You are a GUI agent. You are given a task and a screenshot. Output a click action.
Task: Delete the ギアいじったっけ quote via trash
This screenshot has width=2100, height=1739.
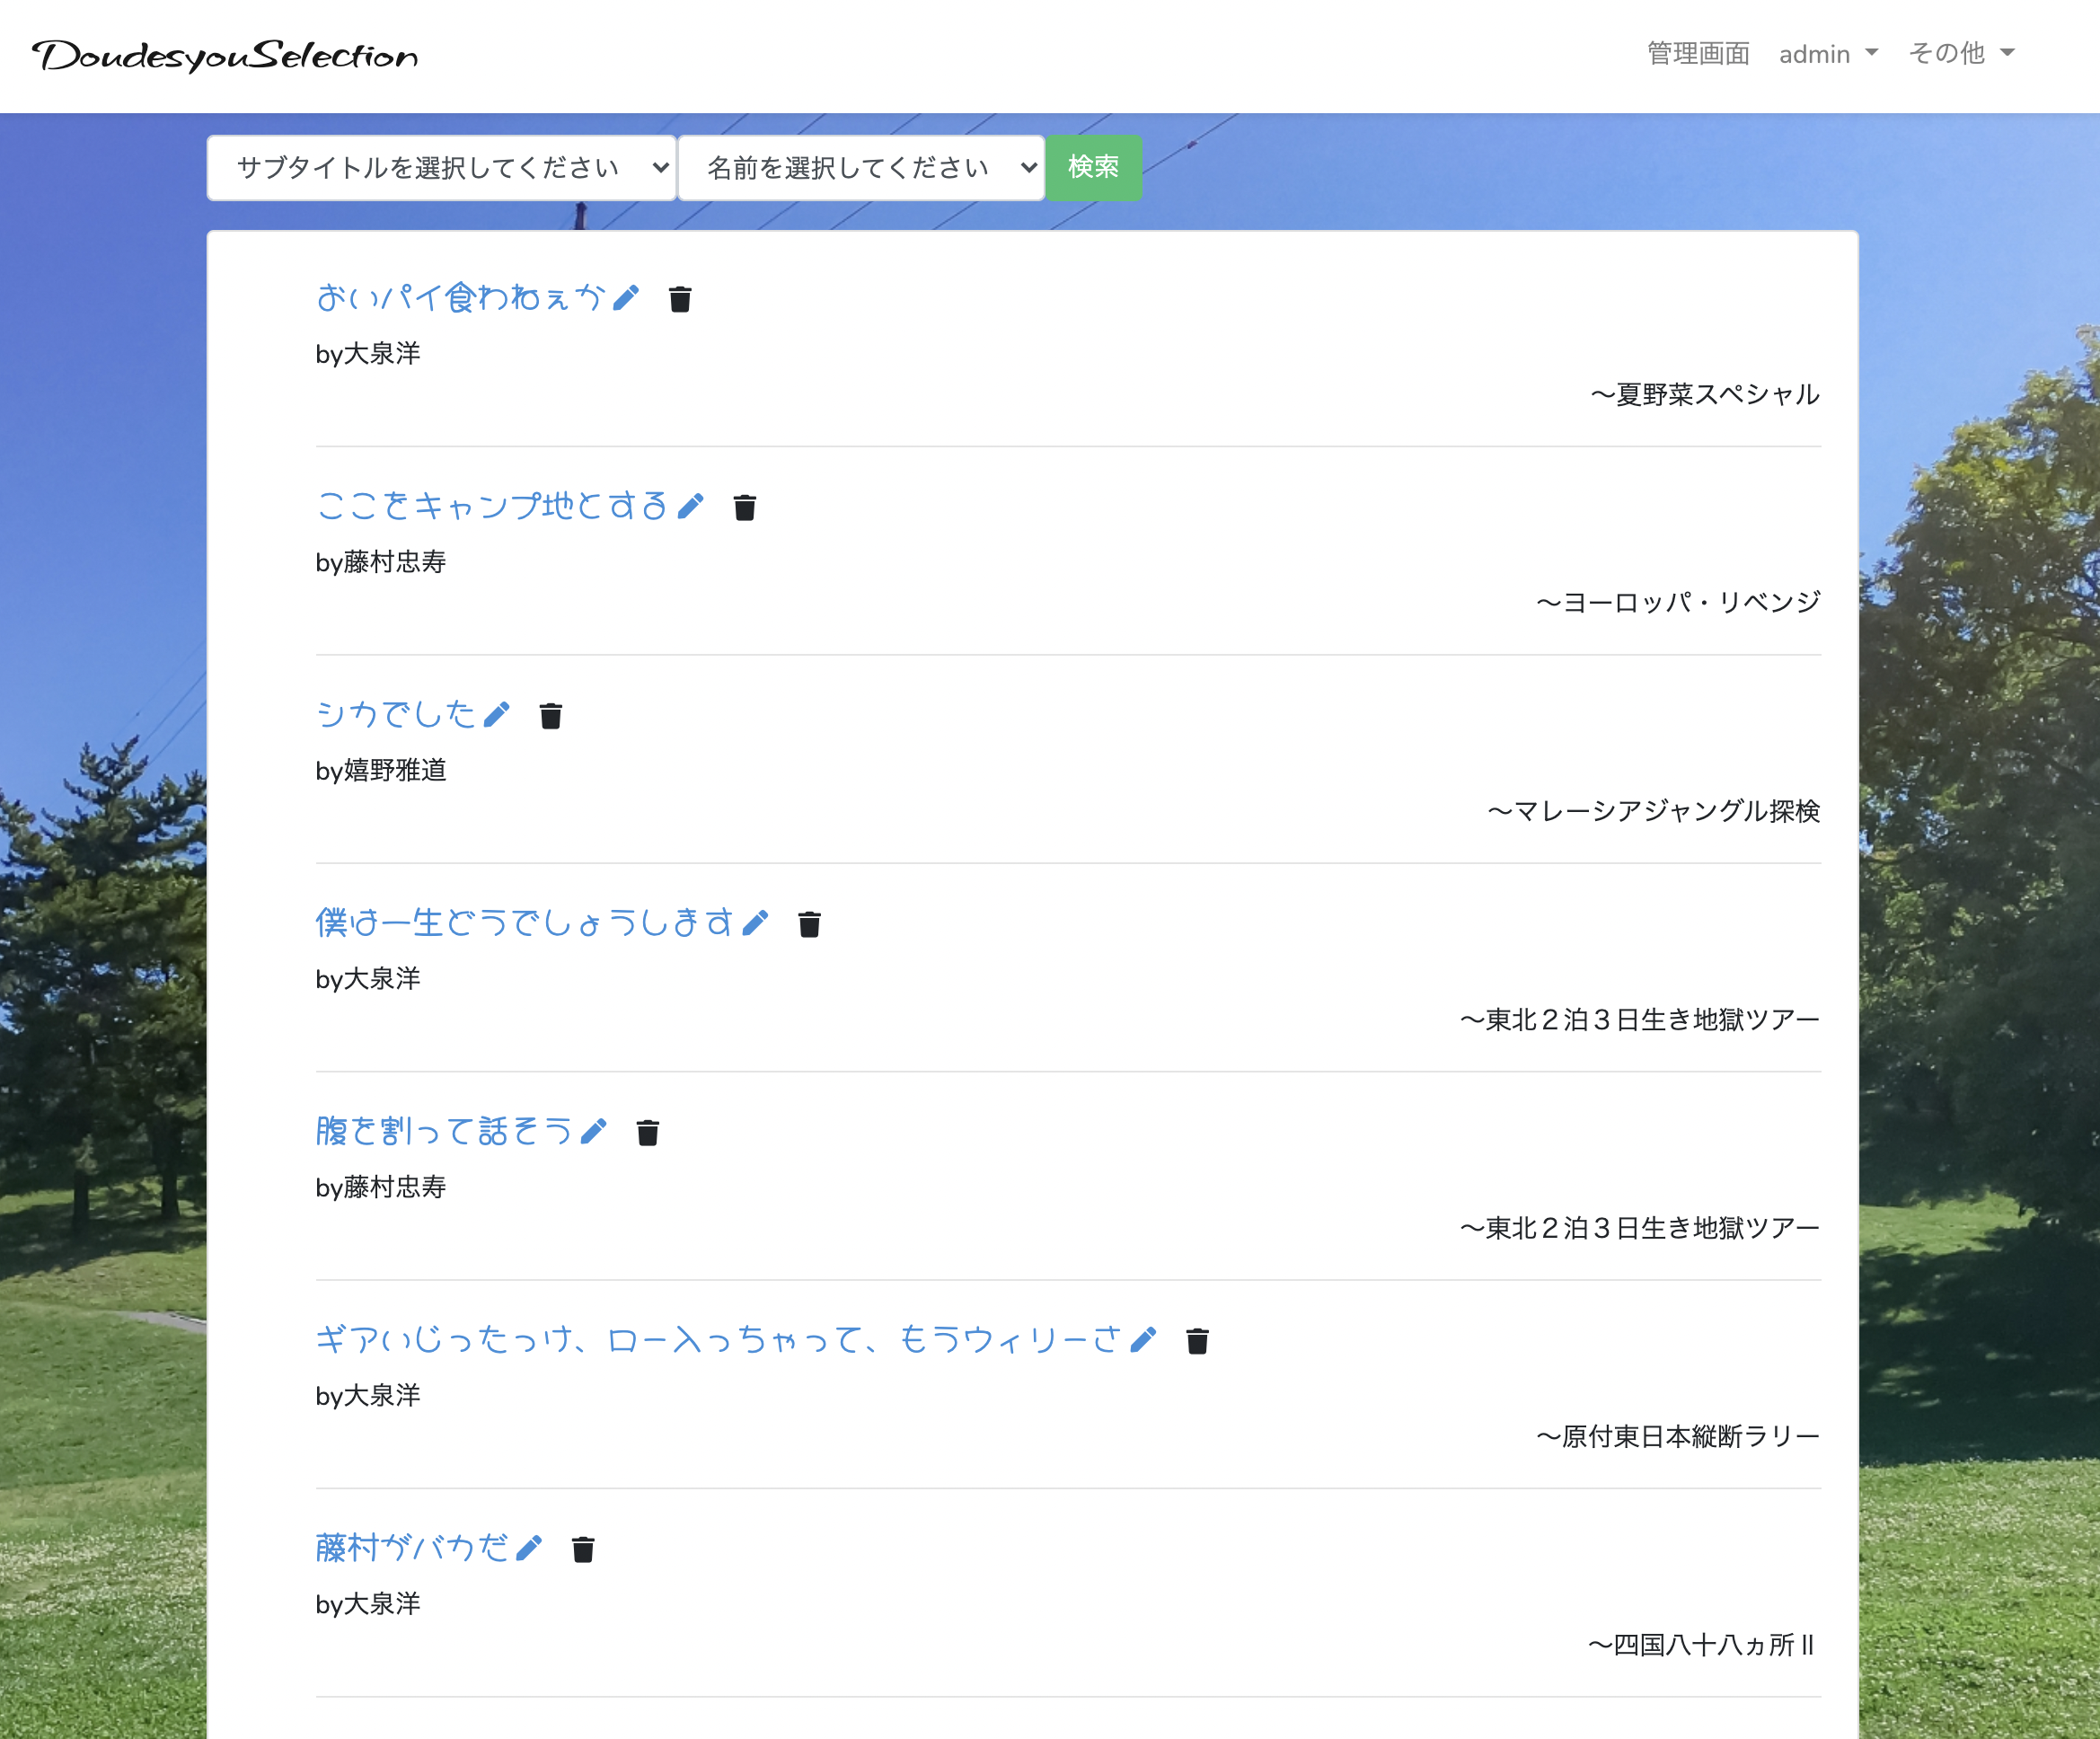click(1198, 1341)
